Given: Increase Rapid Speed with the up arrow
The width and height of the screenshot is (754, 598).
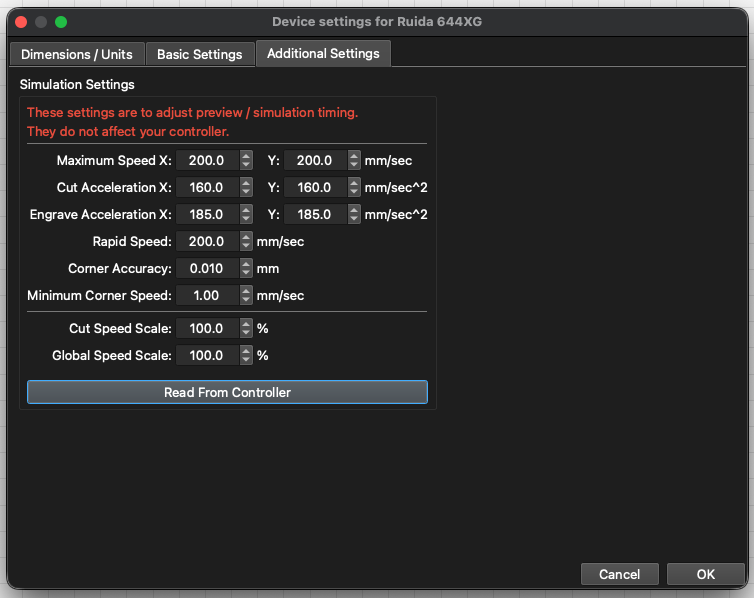Looking at the screenshot, I should pyautogui.click(x=246, y=237).
